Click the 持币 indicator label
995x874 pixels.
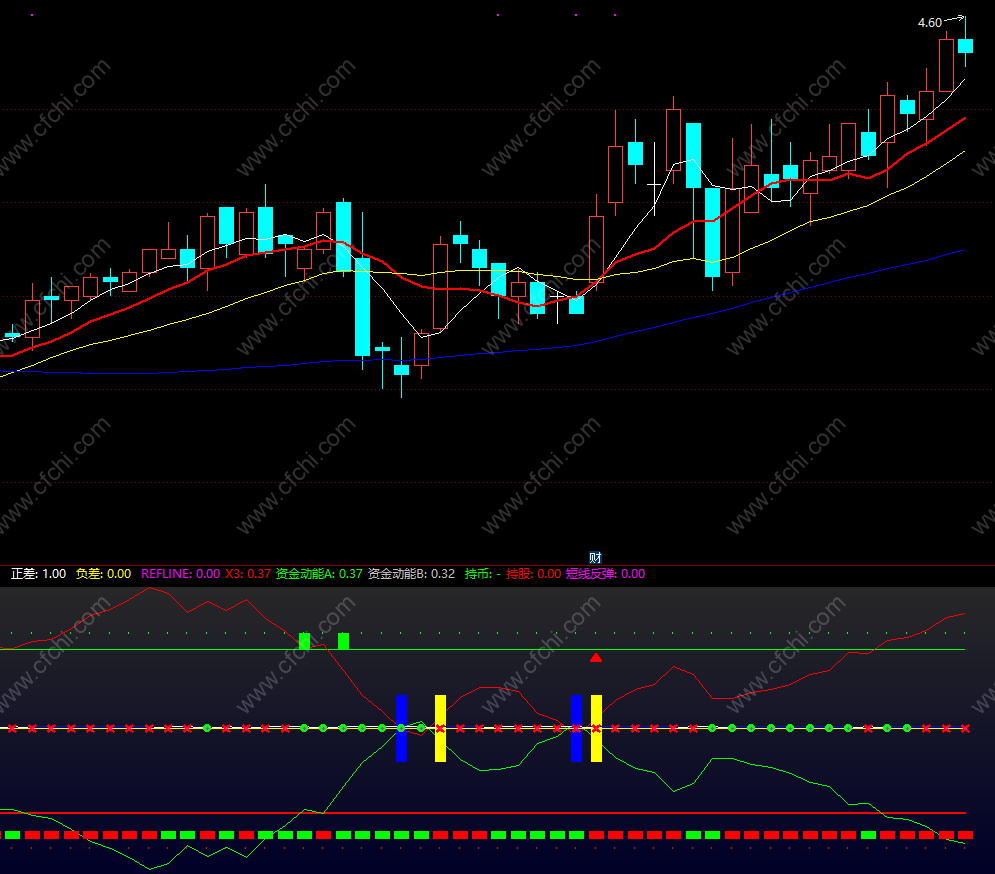click(482, 574)
